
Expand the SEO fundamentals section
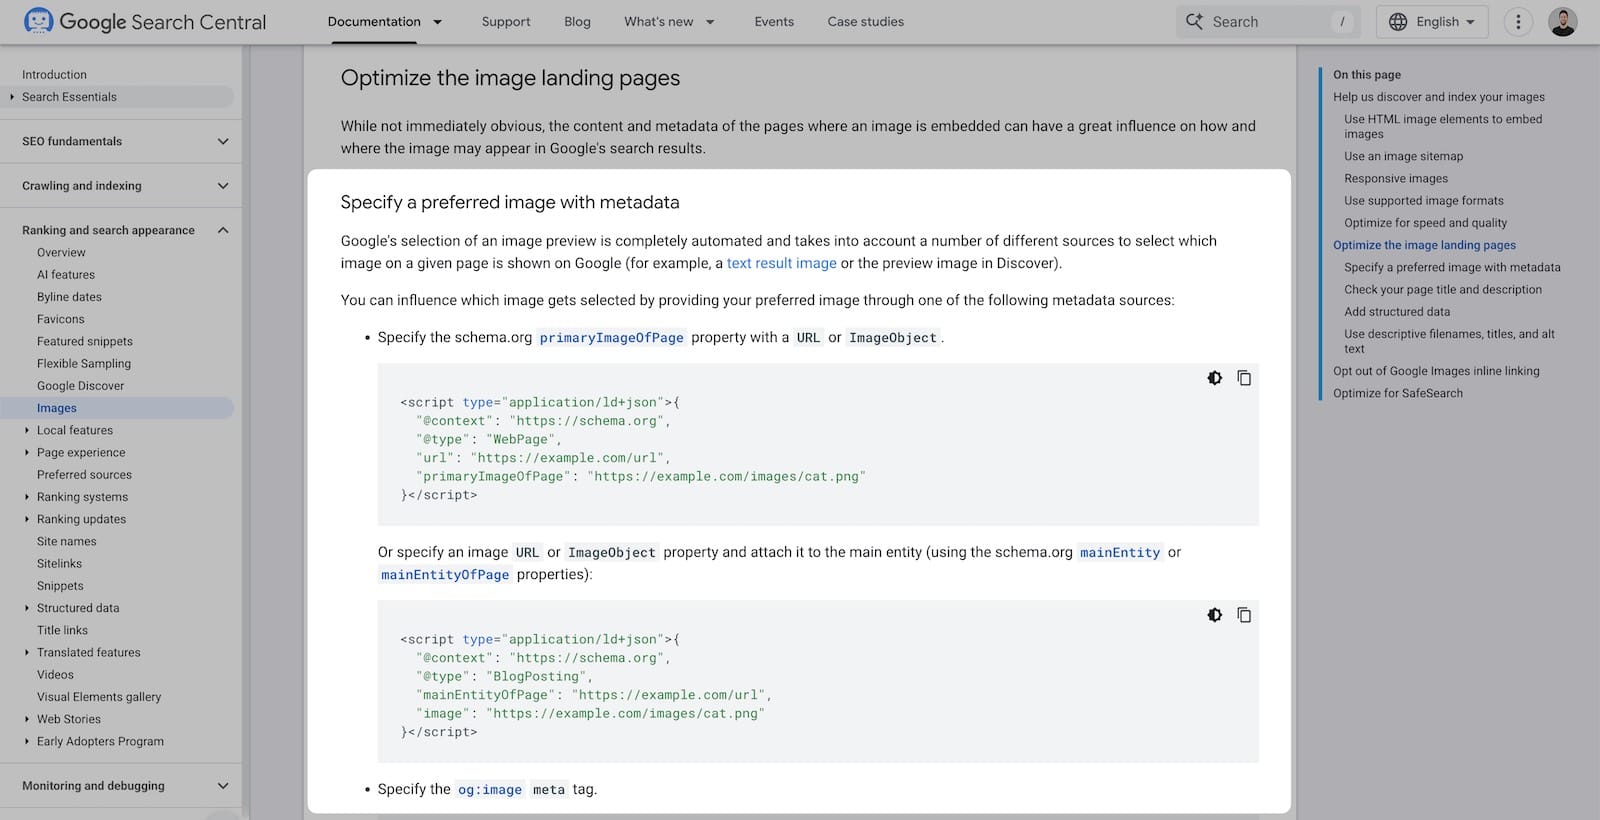[x=223, y=141]
